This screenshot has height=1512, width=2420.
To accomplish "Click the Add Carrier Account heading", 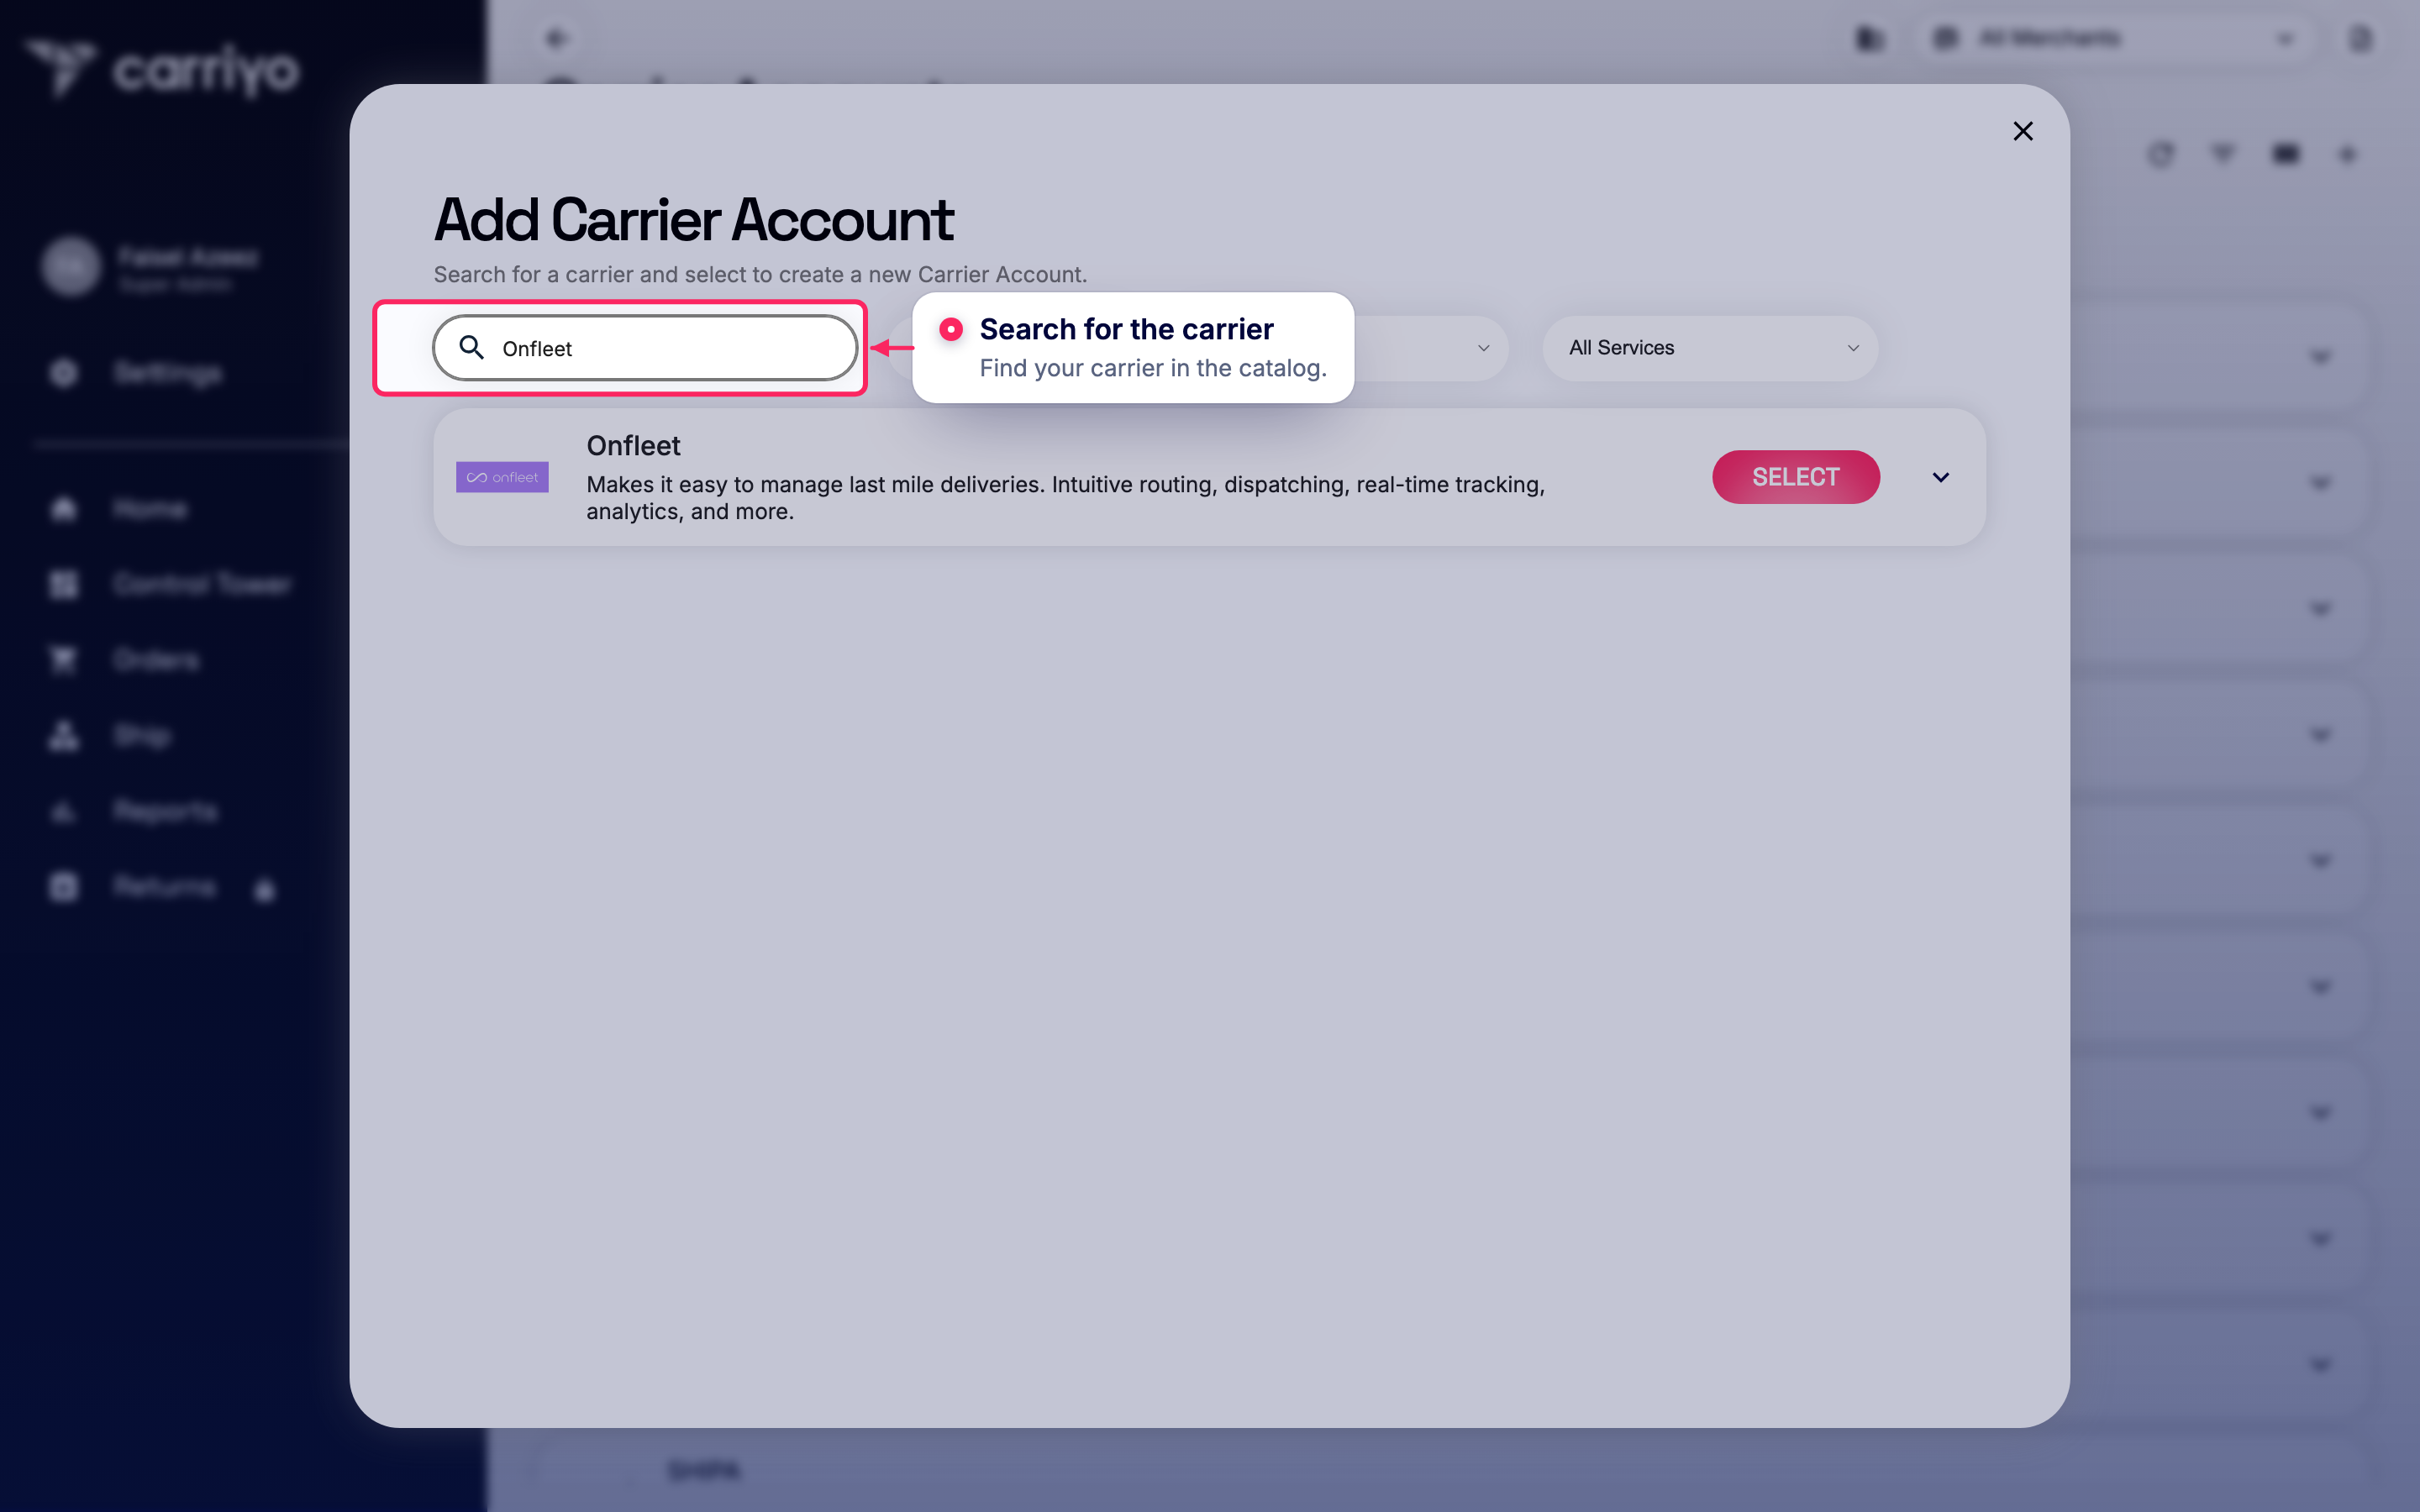I will coord(693,220).
